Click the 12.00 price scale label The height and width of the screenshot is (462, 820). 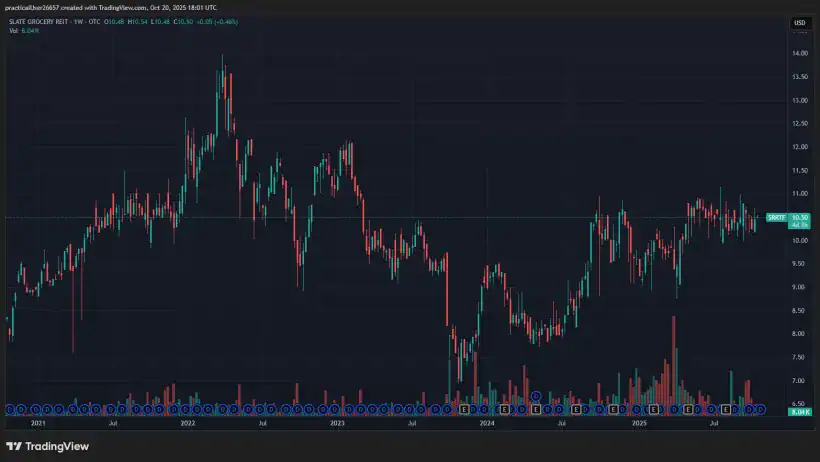point(799,147)
